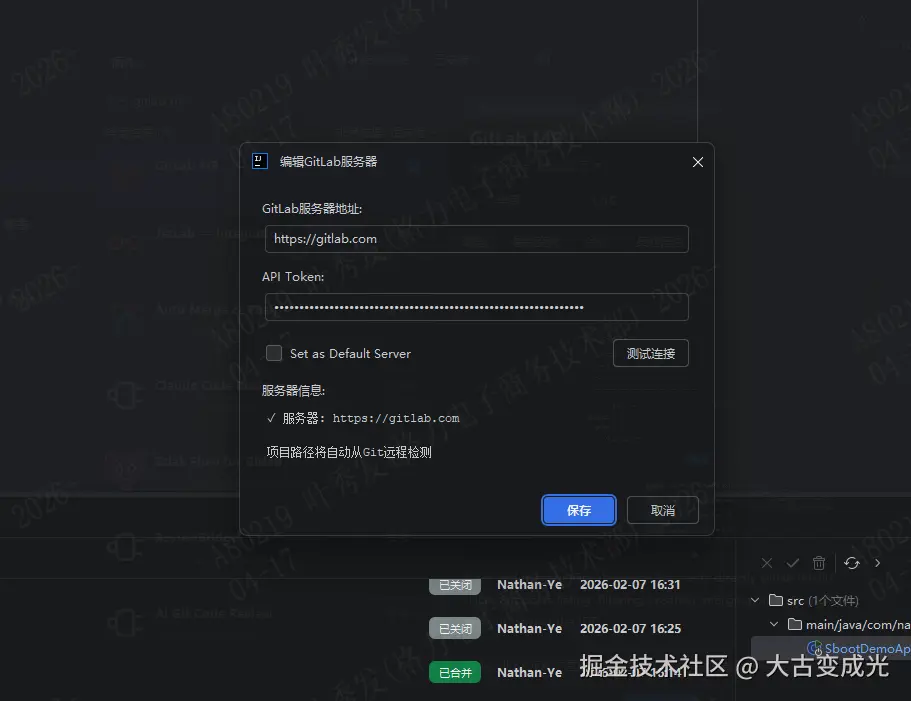The image size is (911, 701).
Task: Click the trash icon in bottom panel
Action: (x=819, y=563)
